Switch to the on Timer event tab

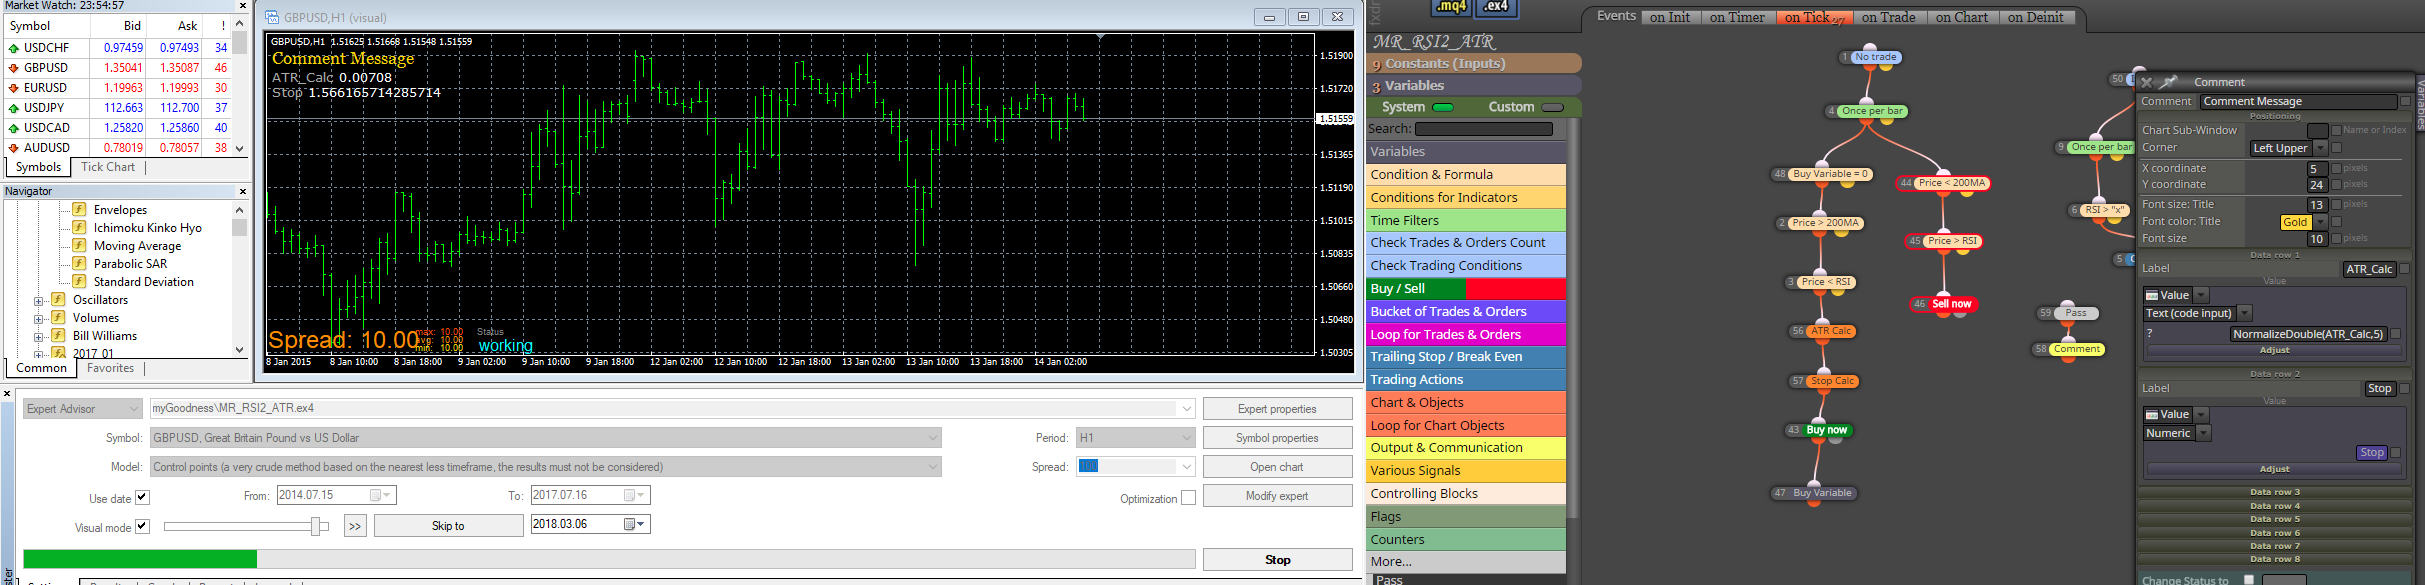click(x=1737, y=17)
